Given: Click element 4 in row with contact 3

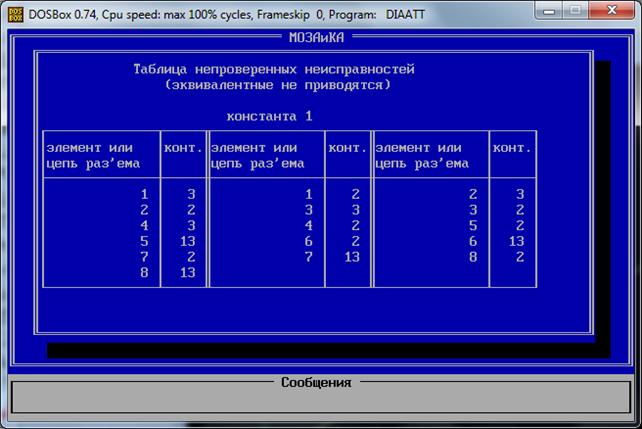Looking at the screenshot, I should tap(144, 225).
